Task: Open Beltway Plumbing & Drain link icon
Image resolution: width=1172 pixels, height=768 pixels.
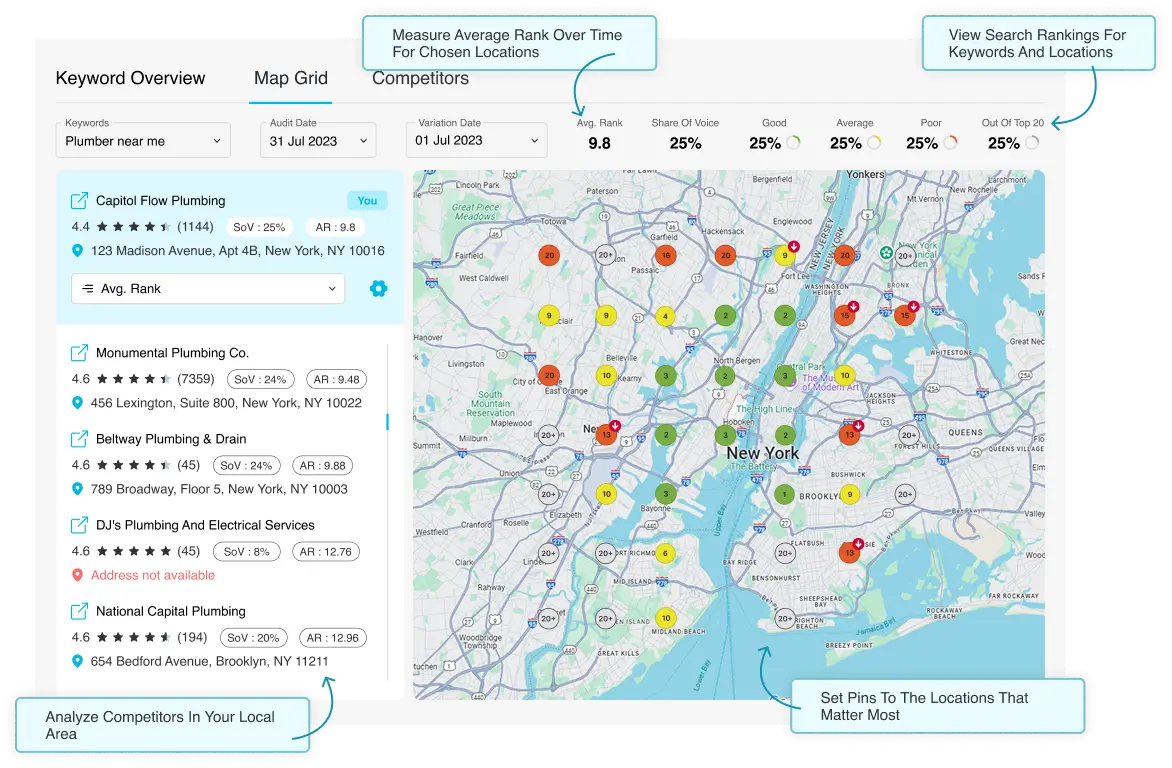Action: point(80,439)
